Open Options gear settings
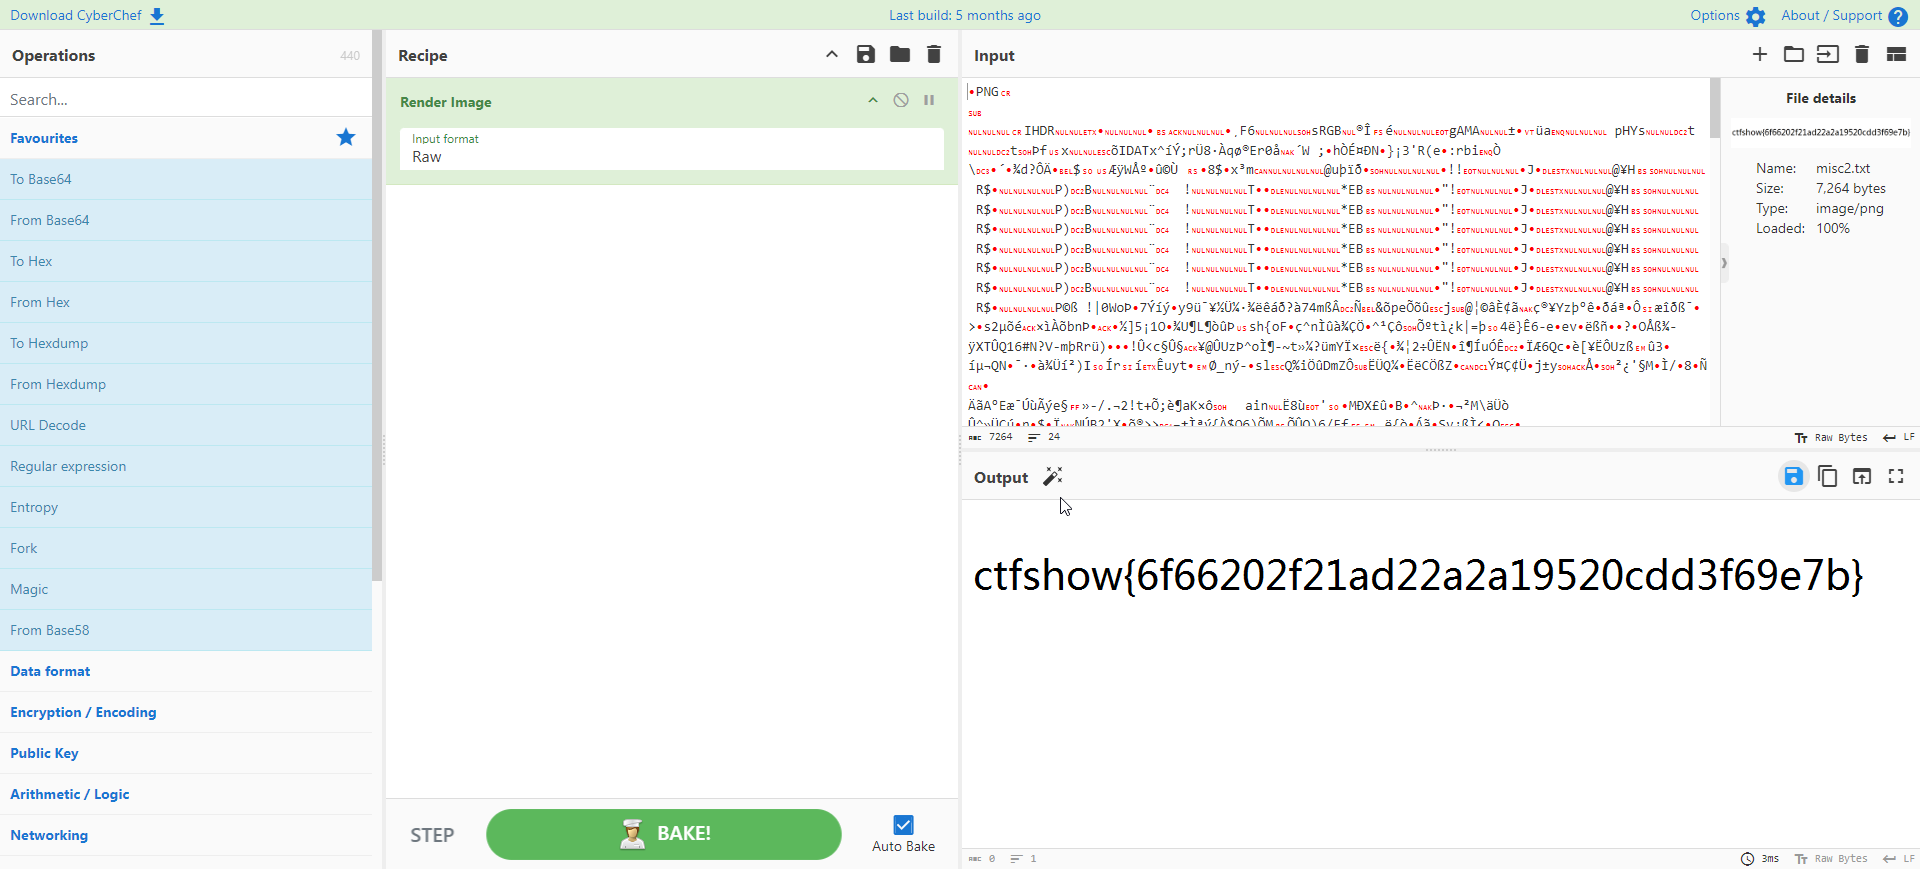Viewport: 1920px width, 869px height. click(1756, 16)
